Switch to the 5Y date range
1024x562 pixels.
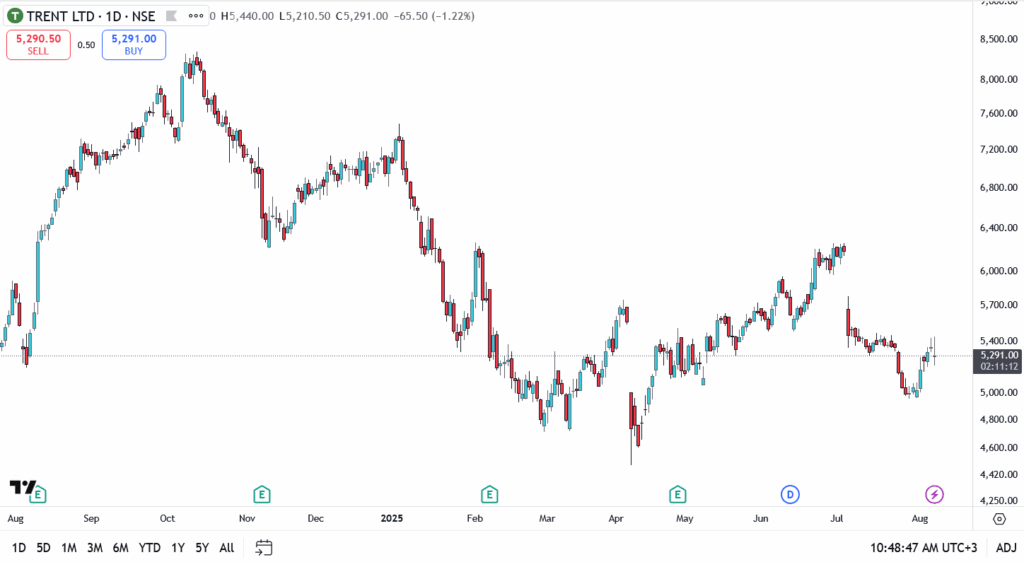202,548
